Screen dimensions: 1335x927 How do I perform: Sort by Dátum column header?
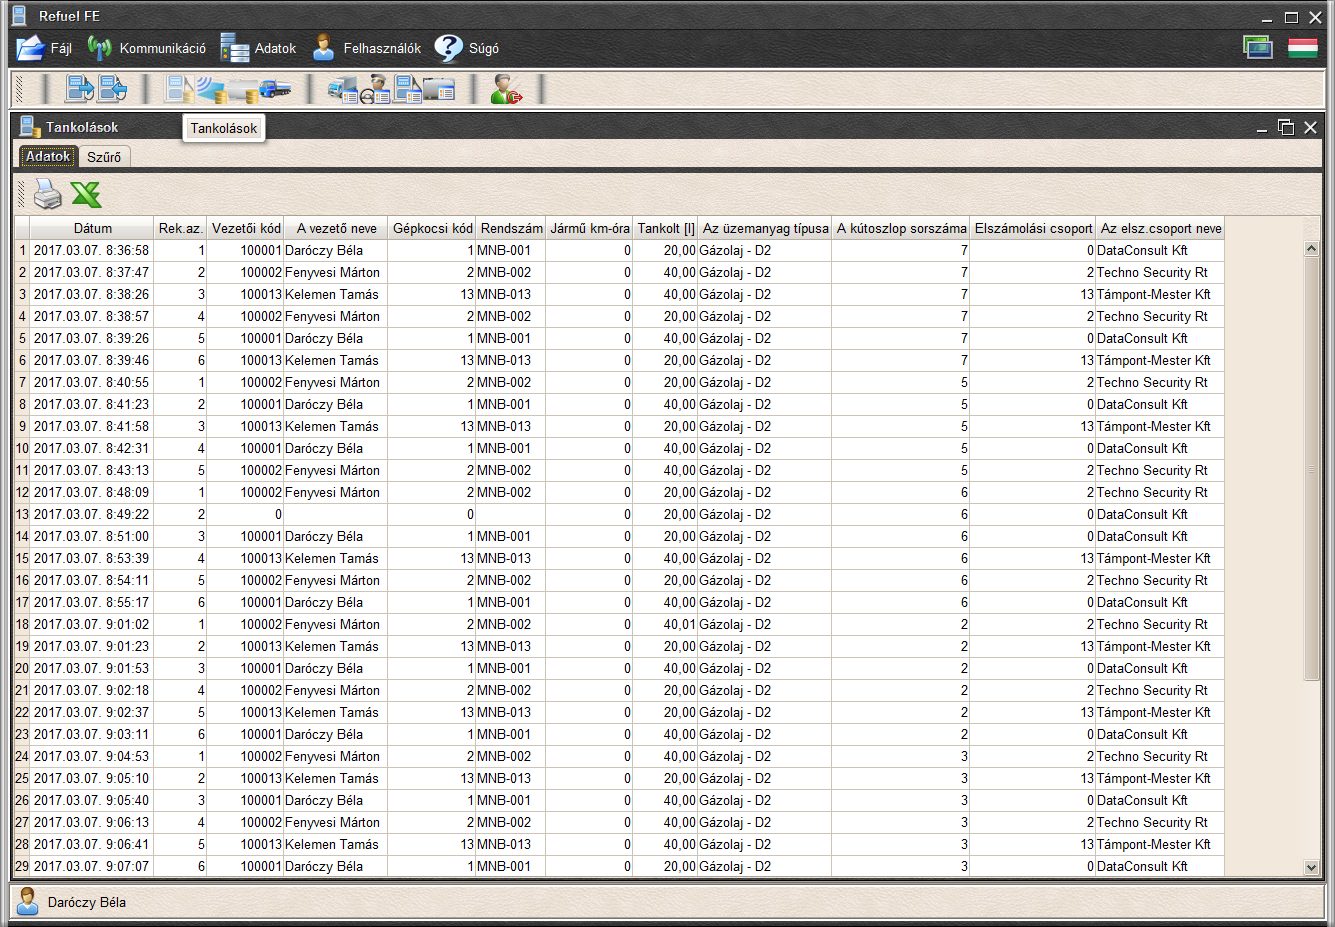click(x=92, y=228)
